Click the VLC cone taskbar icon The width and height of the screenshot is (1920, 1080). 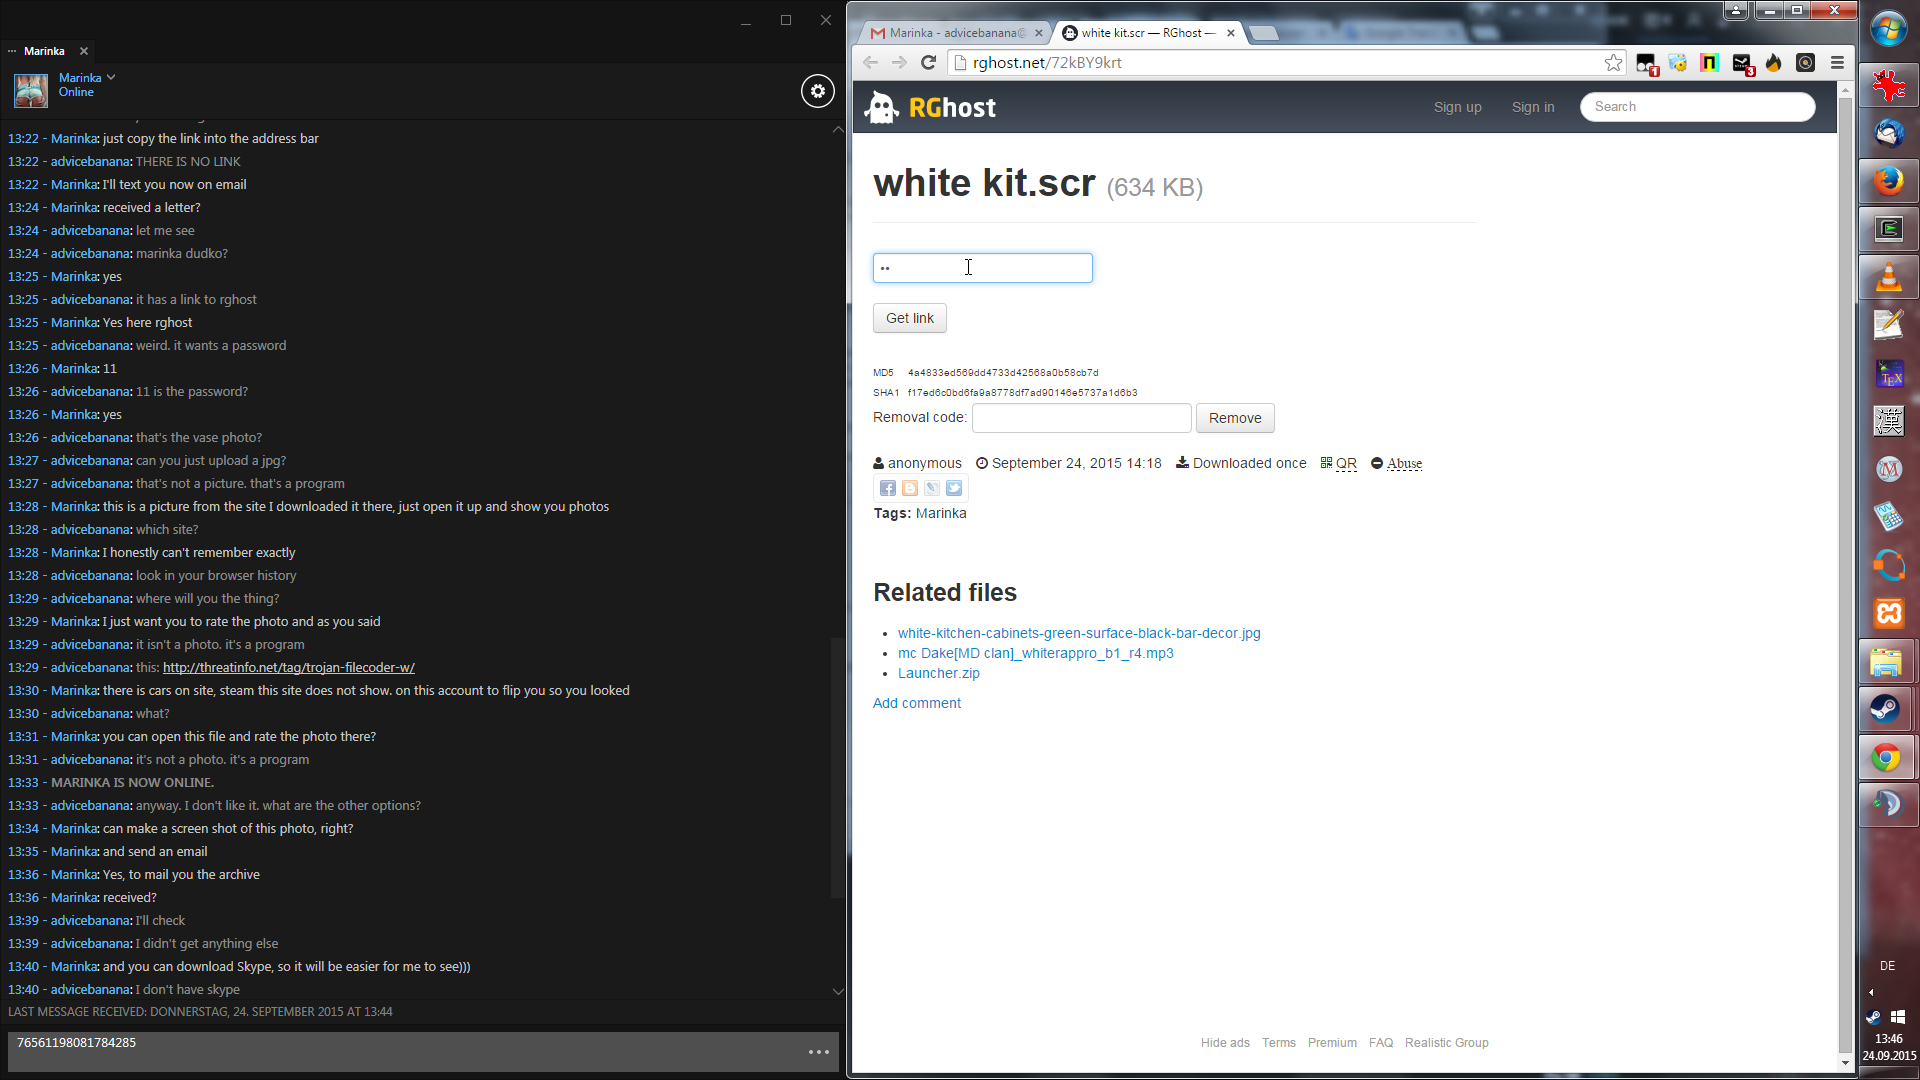tap(1888, 277)
